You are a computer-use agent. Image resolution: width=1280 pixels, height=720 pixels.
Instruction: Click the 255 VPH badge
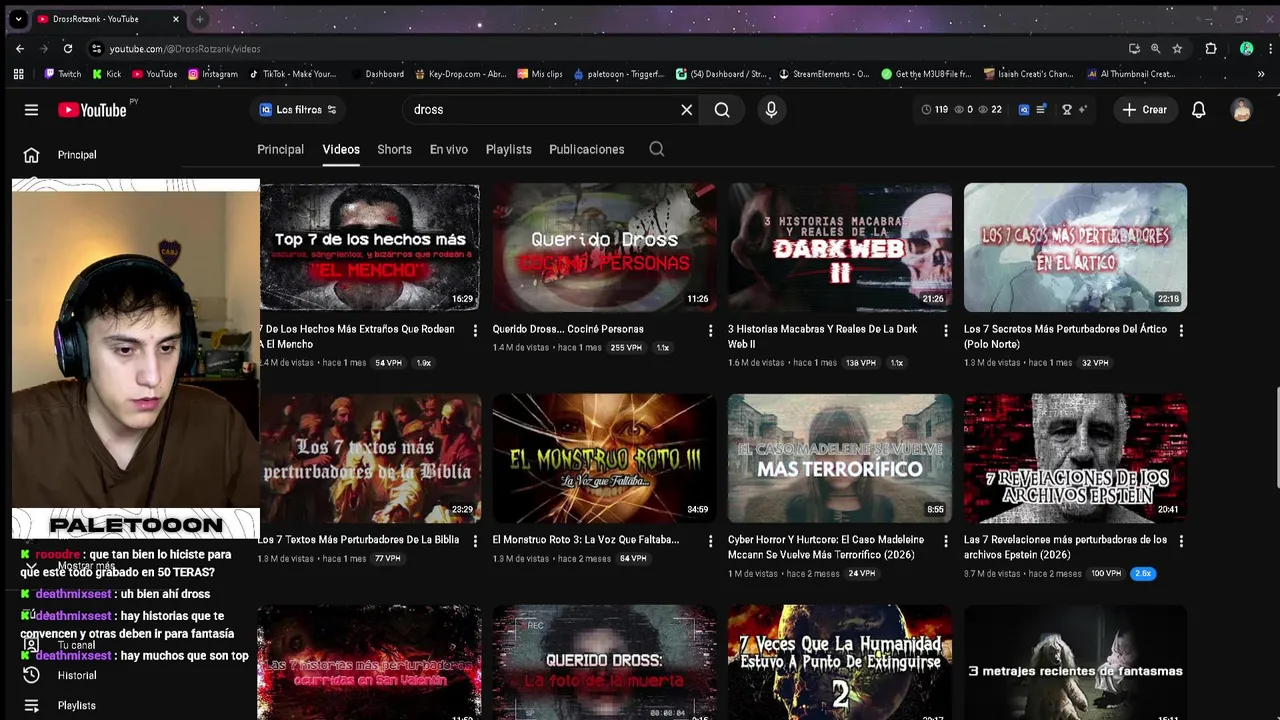626,348
